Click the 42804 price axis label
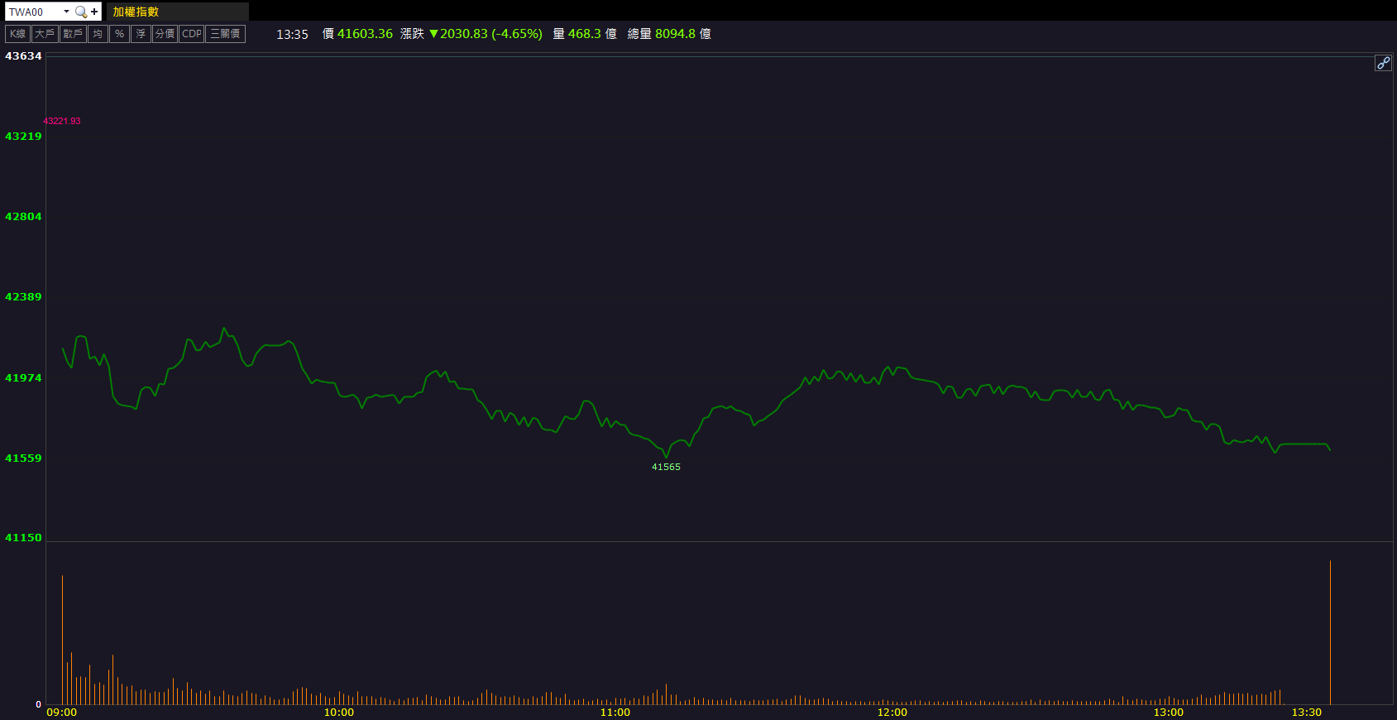The width and height of the screenshot is (1397, 720). [x=24, y=217]
